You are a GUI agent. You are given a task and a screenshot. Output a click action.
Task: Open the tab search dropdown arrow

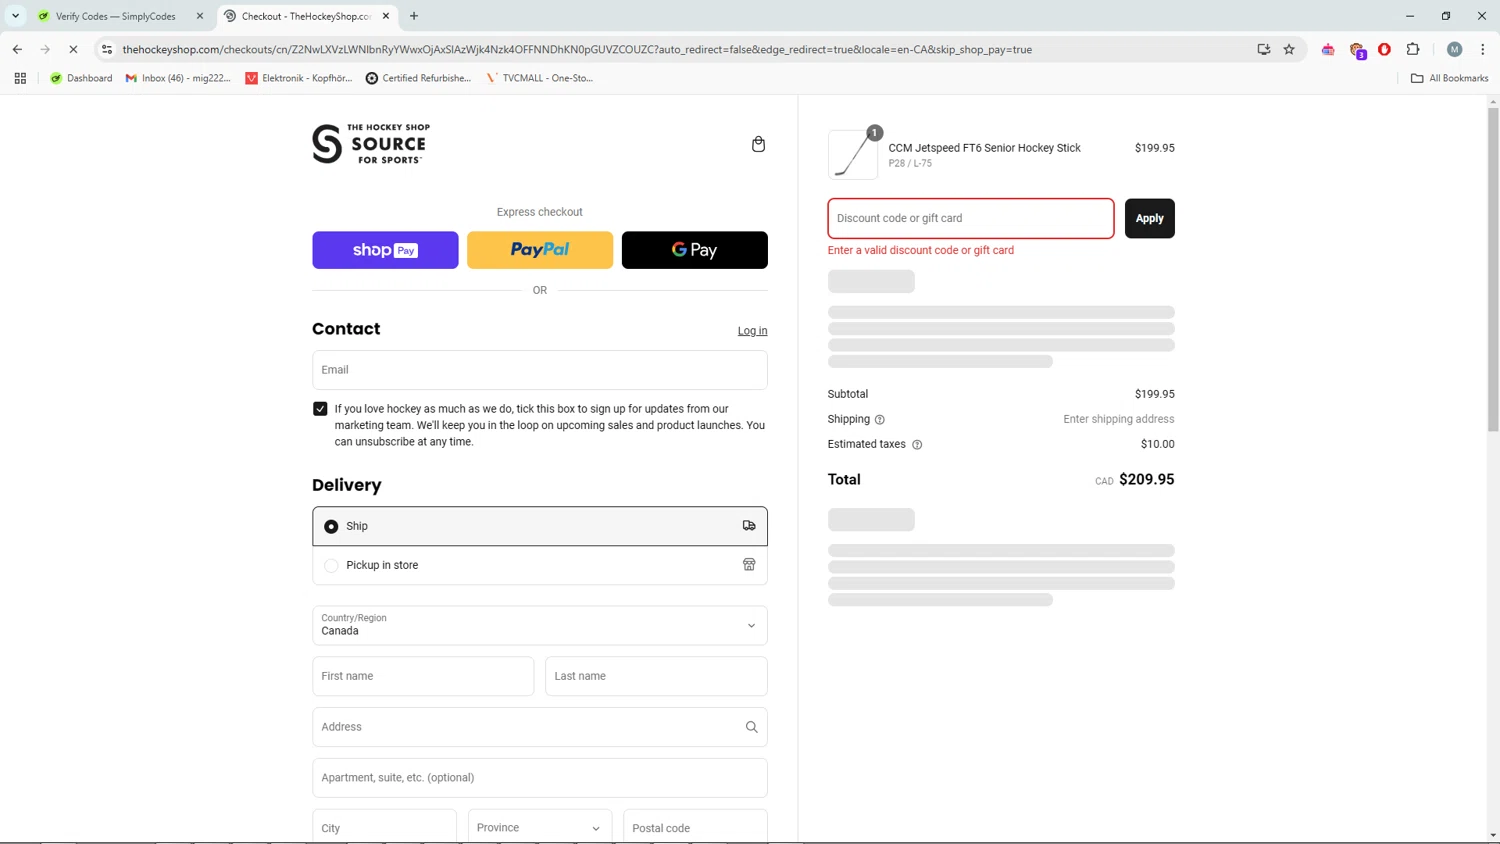pos(16,16)
